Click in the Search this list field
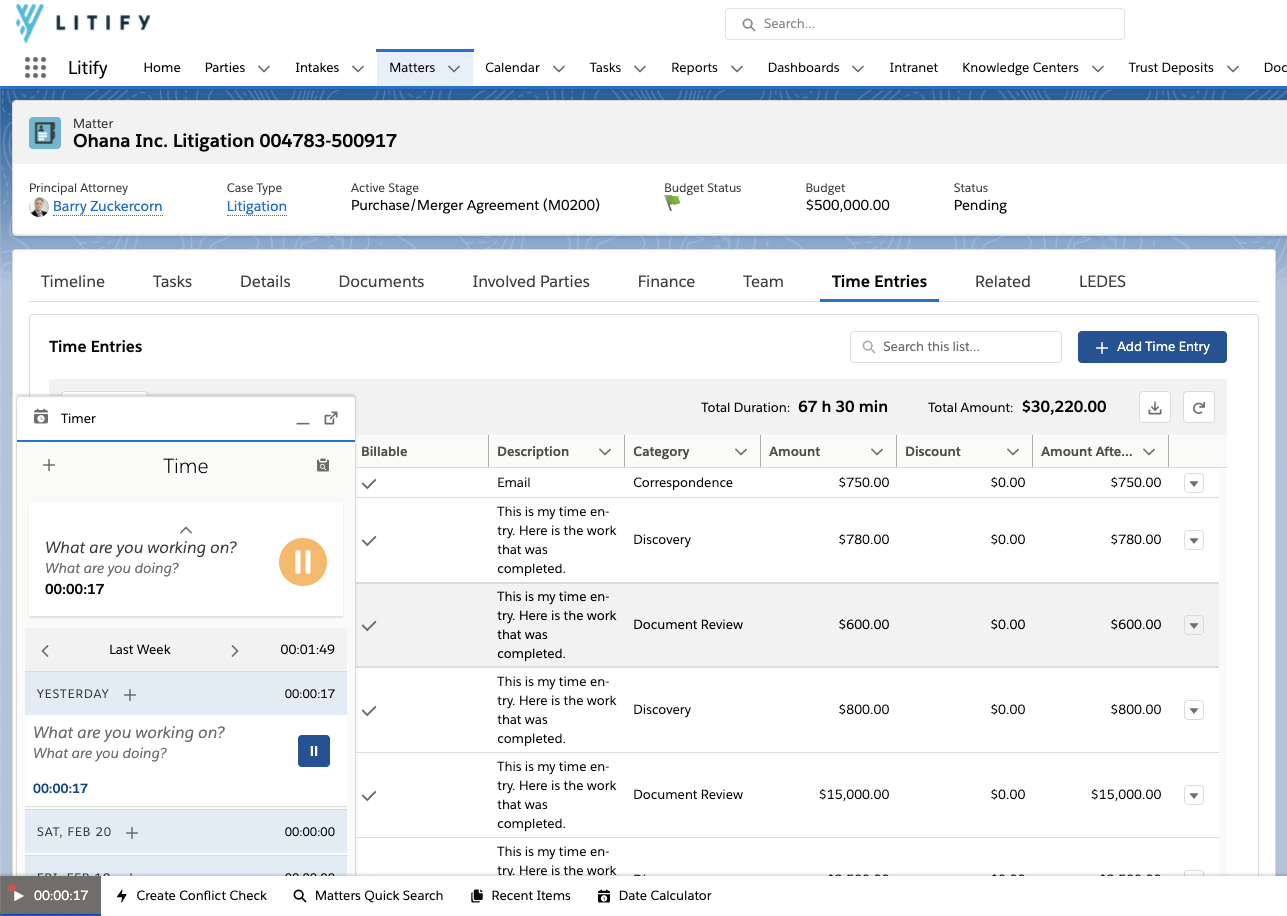 pos(955,346)
